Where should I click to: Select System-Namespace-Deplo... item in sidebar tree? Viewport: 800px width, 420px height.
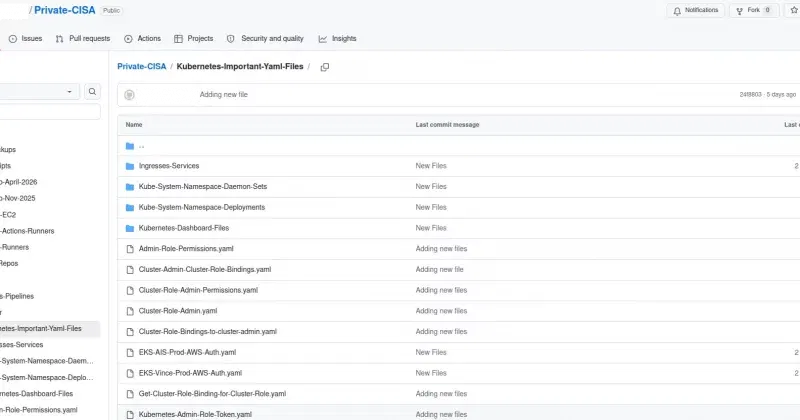tap(47, 377)
